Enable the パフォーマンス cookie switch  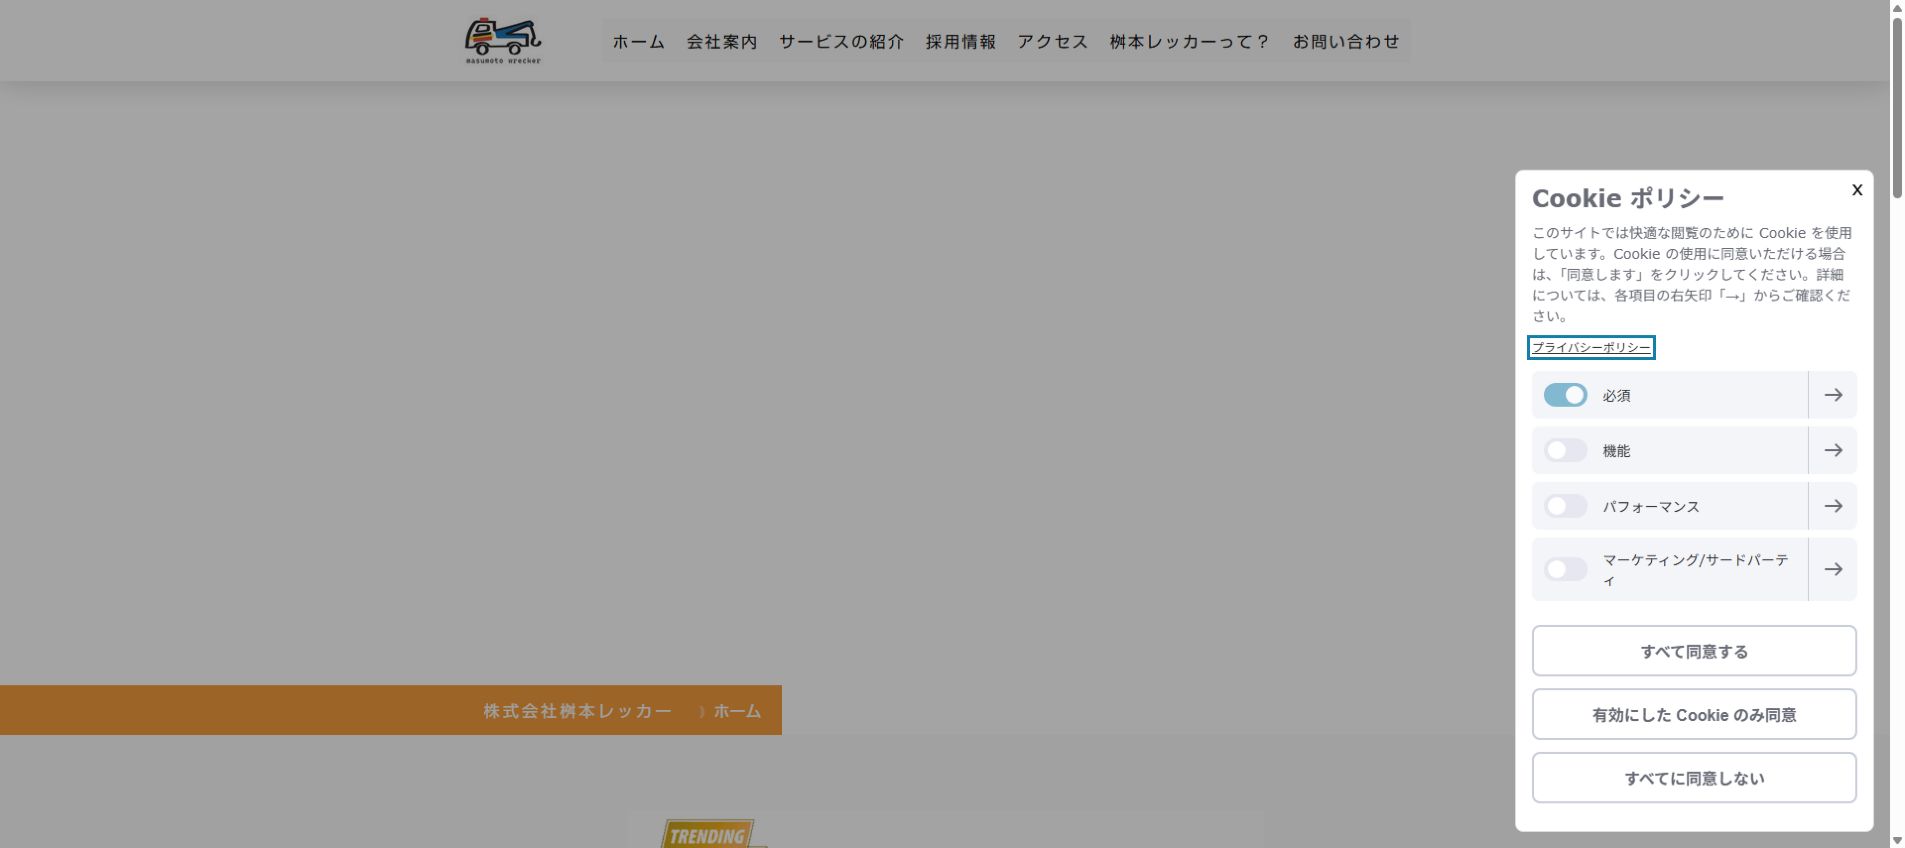coord(1565,506)
